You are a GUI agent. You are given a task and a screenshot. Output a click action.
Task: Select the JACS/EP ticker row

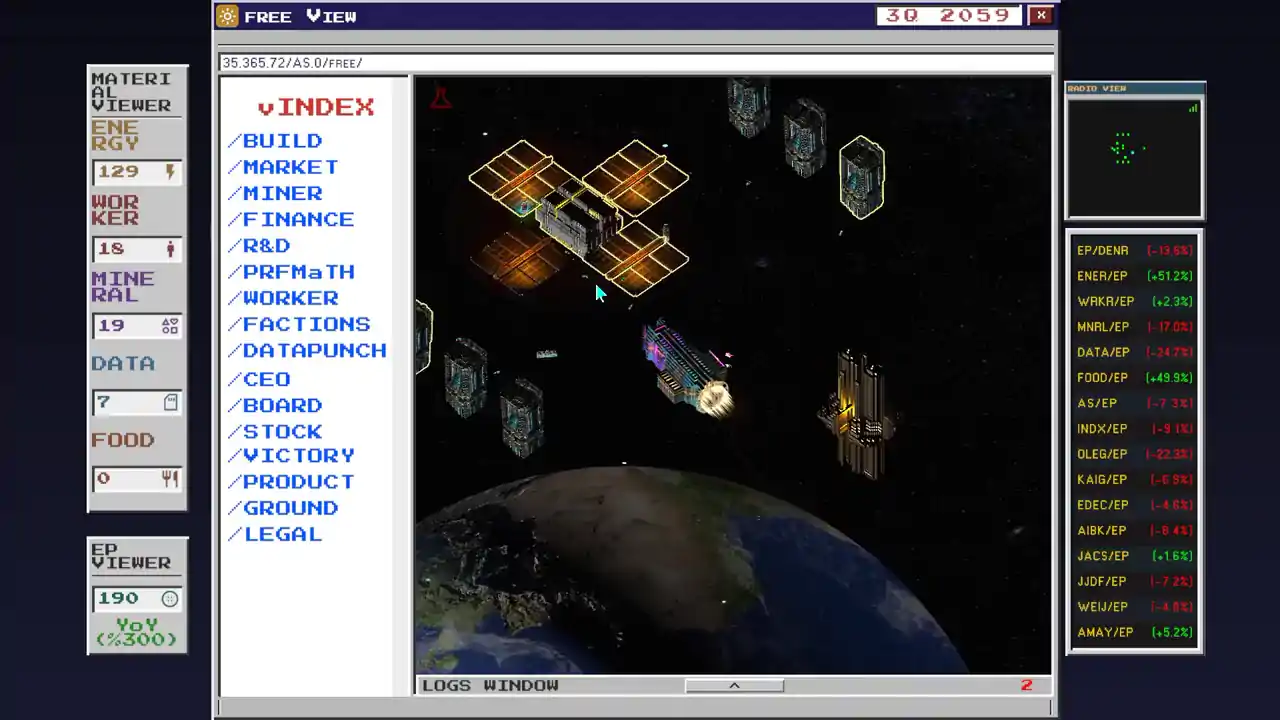point(1135,556)
